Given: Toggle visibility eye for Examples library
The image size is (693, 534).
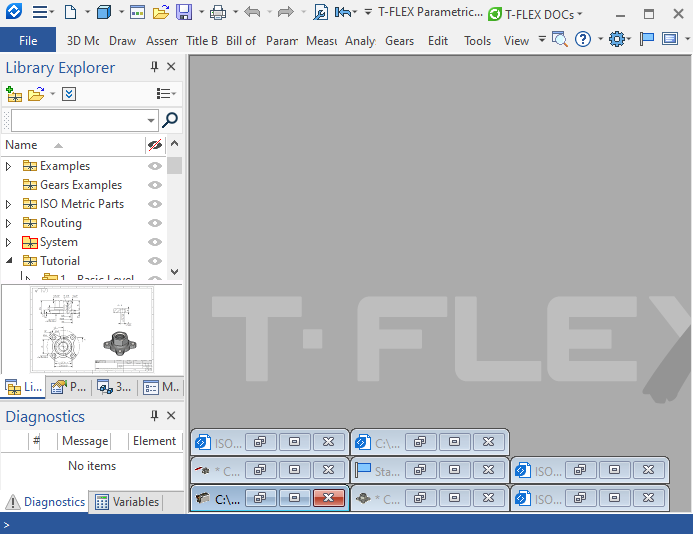Looking at the screenshot, I should coord(155,166).
